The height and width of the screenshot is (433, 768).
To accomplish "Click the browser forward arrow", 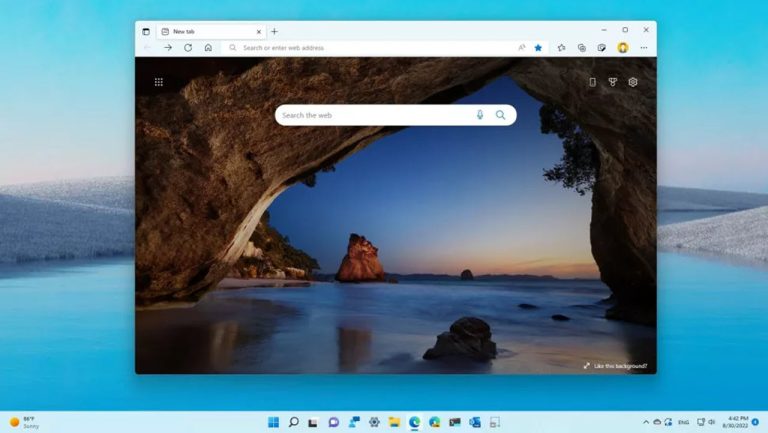I will coord(168,48).
